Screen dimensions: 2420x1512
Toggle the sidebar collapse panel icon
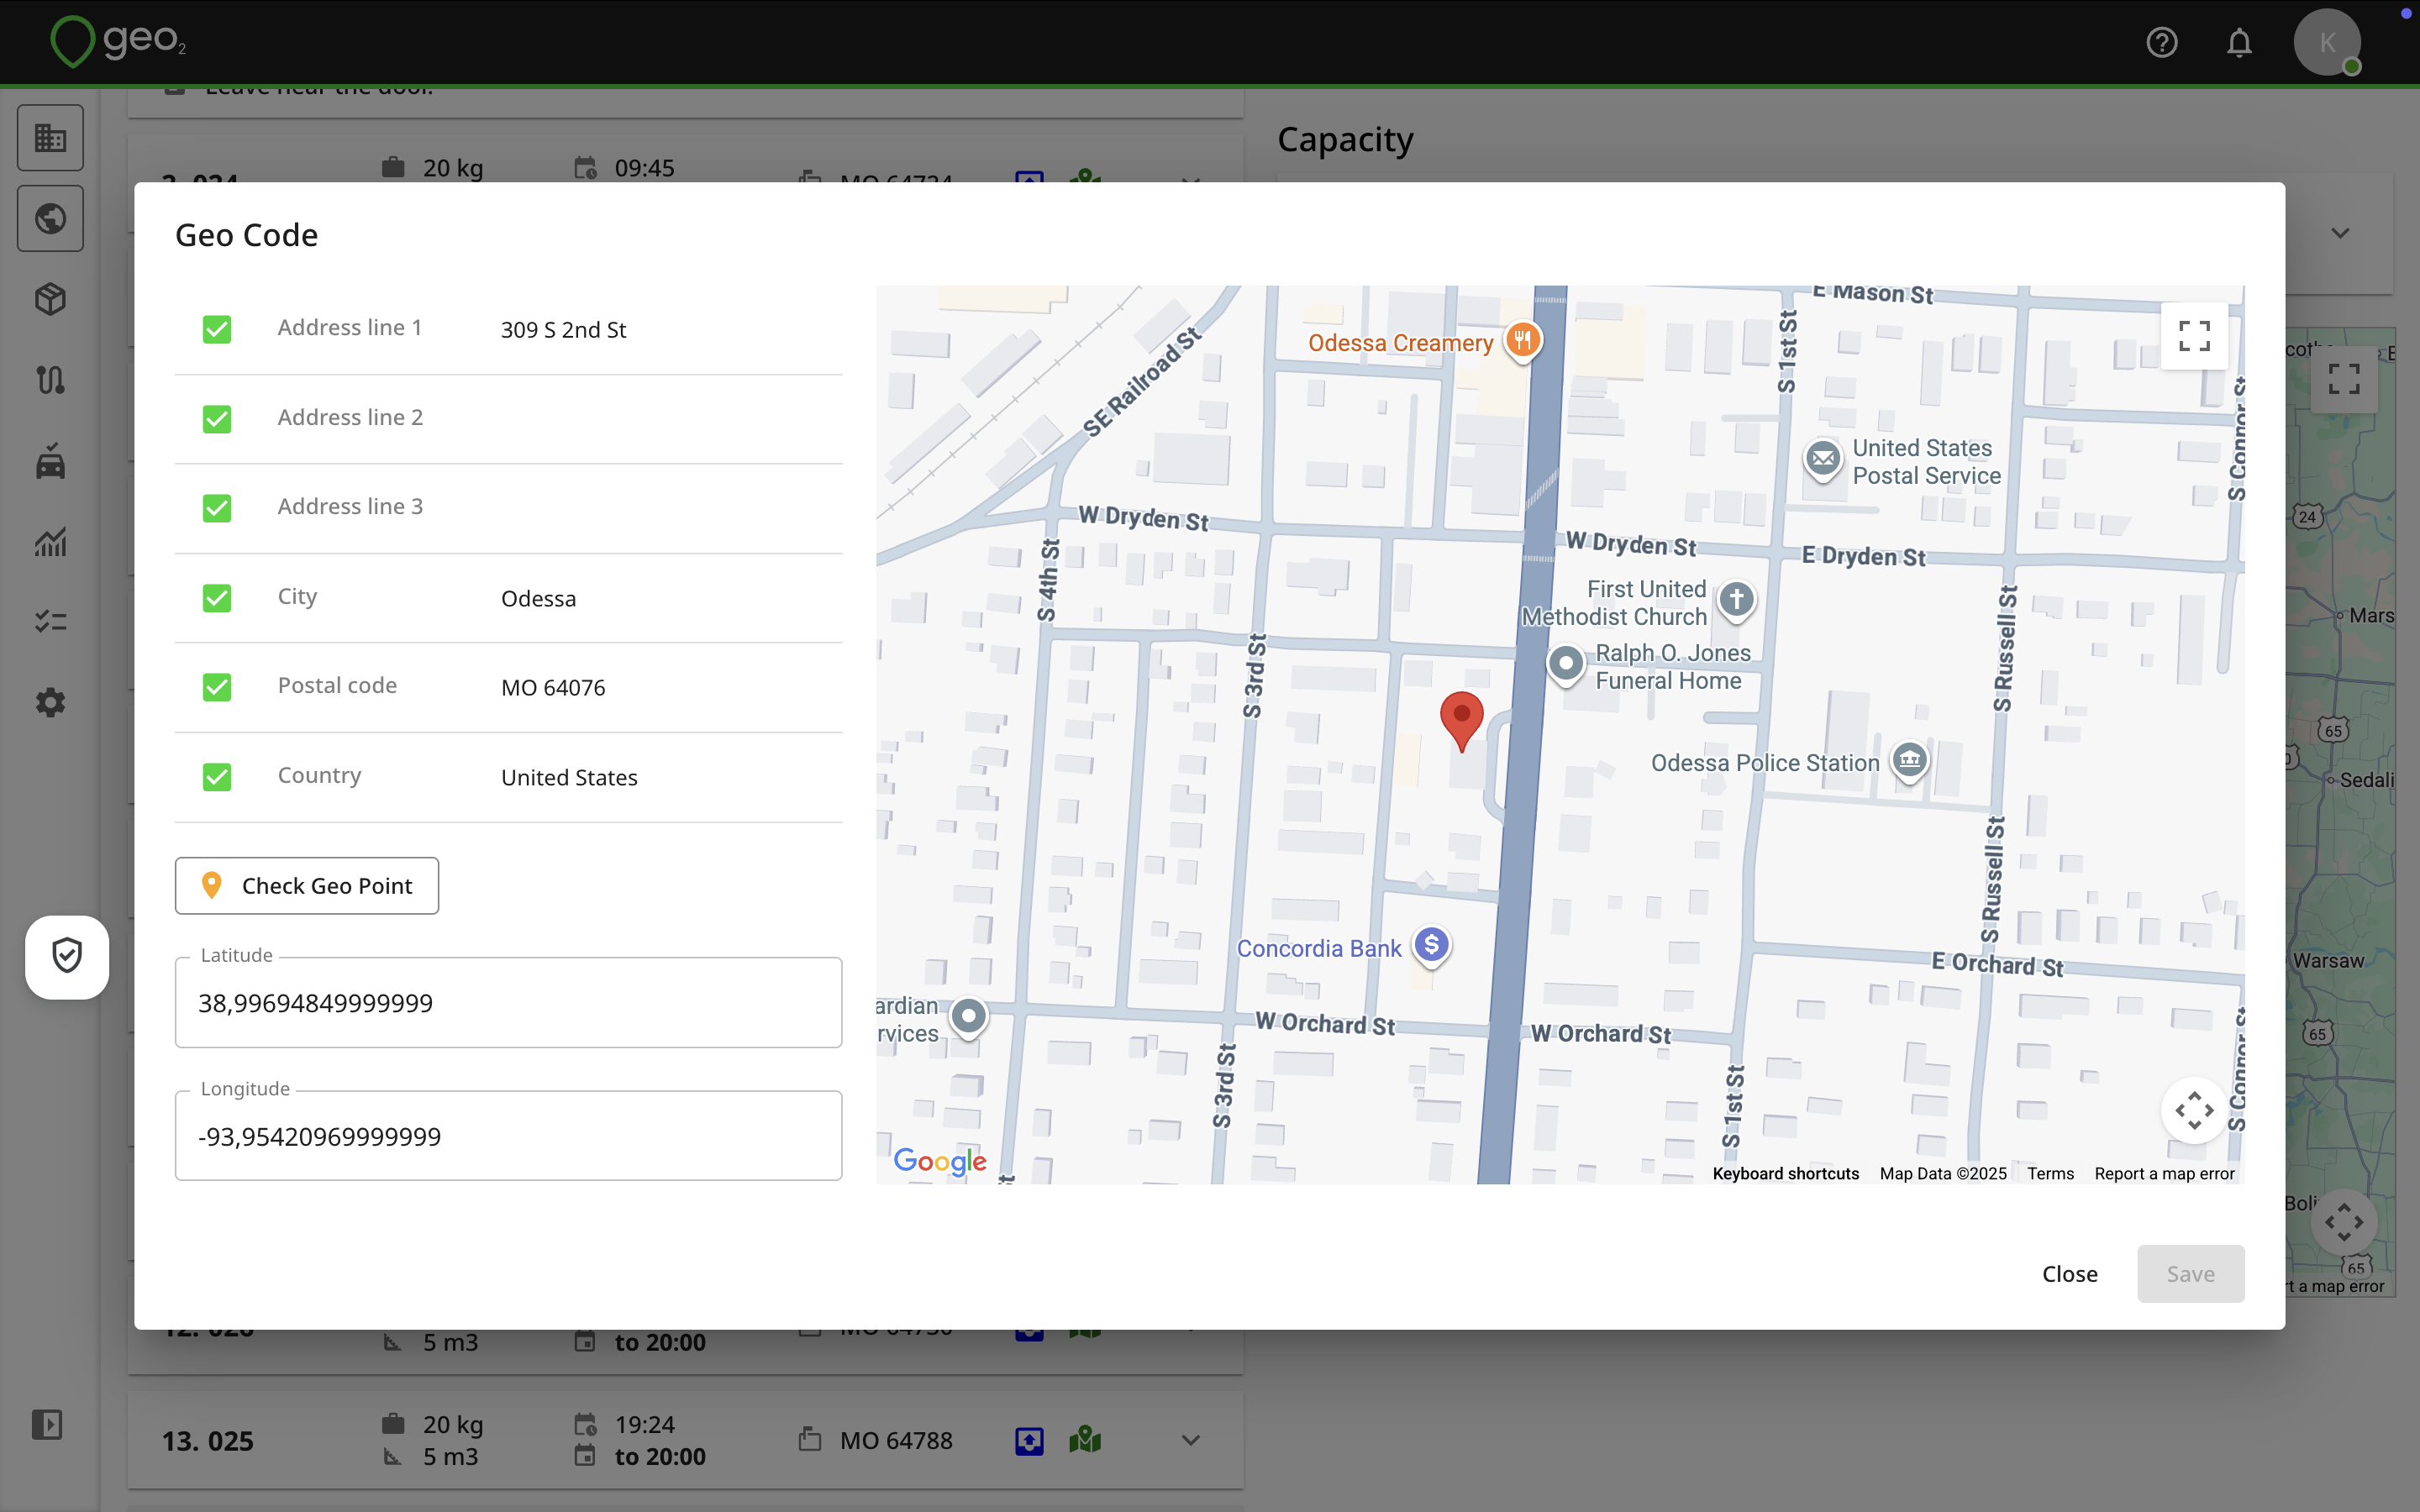coord(47,1424)
